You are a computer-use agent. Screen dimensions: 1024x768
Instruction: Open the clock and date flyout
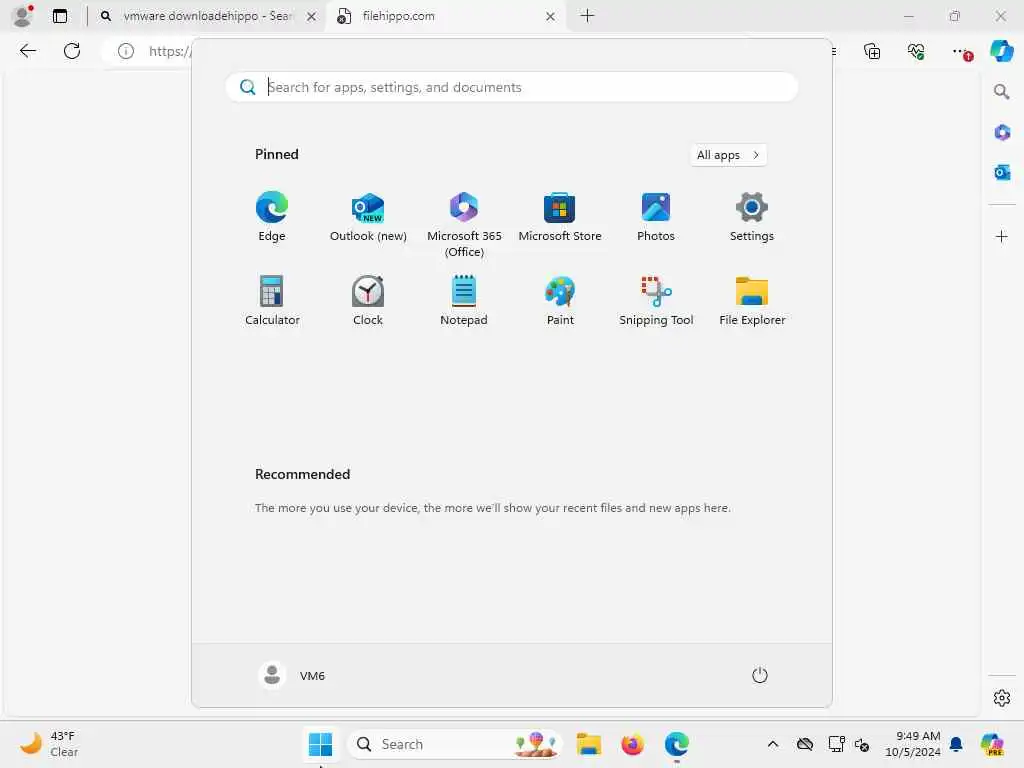912,744
